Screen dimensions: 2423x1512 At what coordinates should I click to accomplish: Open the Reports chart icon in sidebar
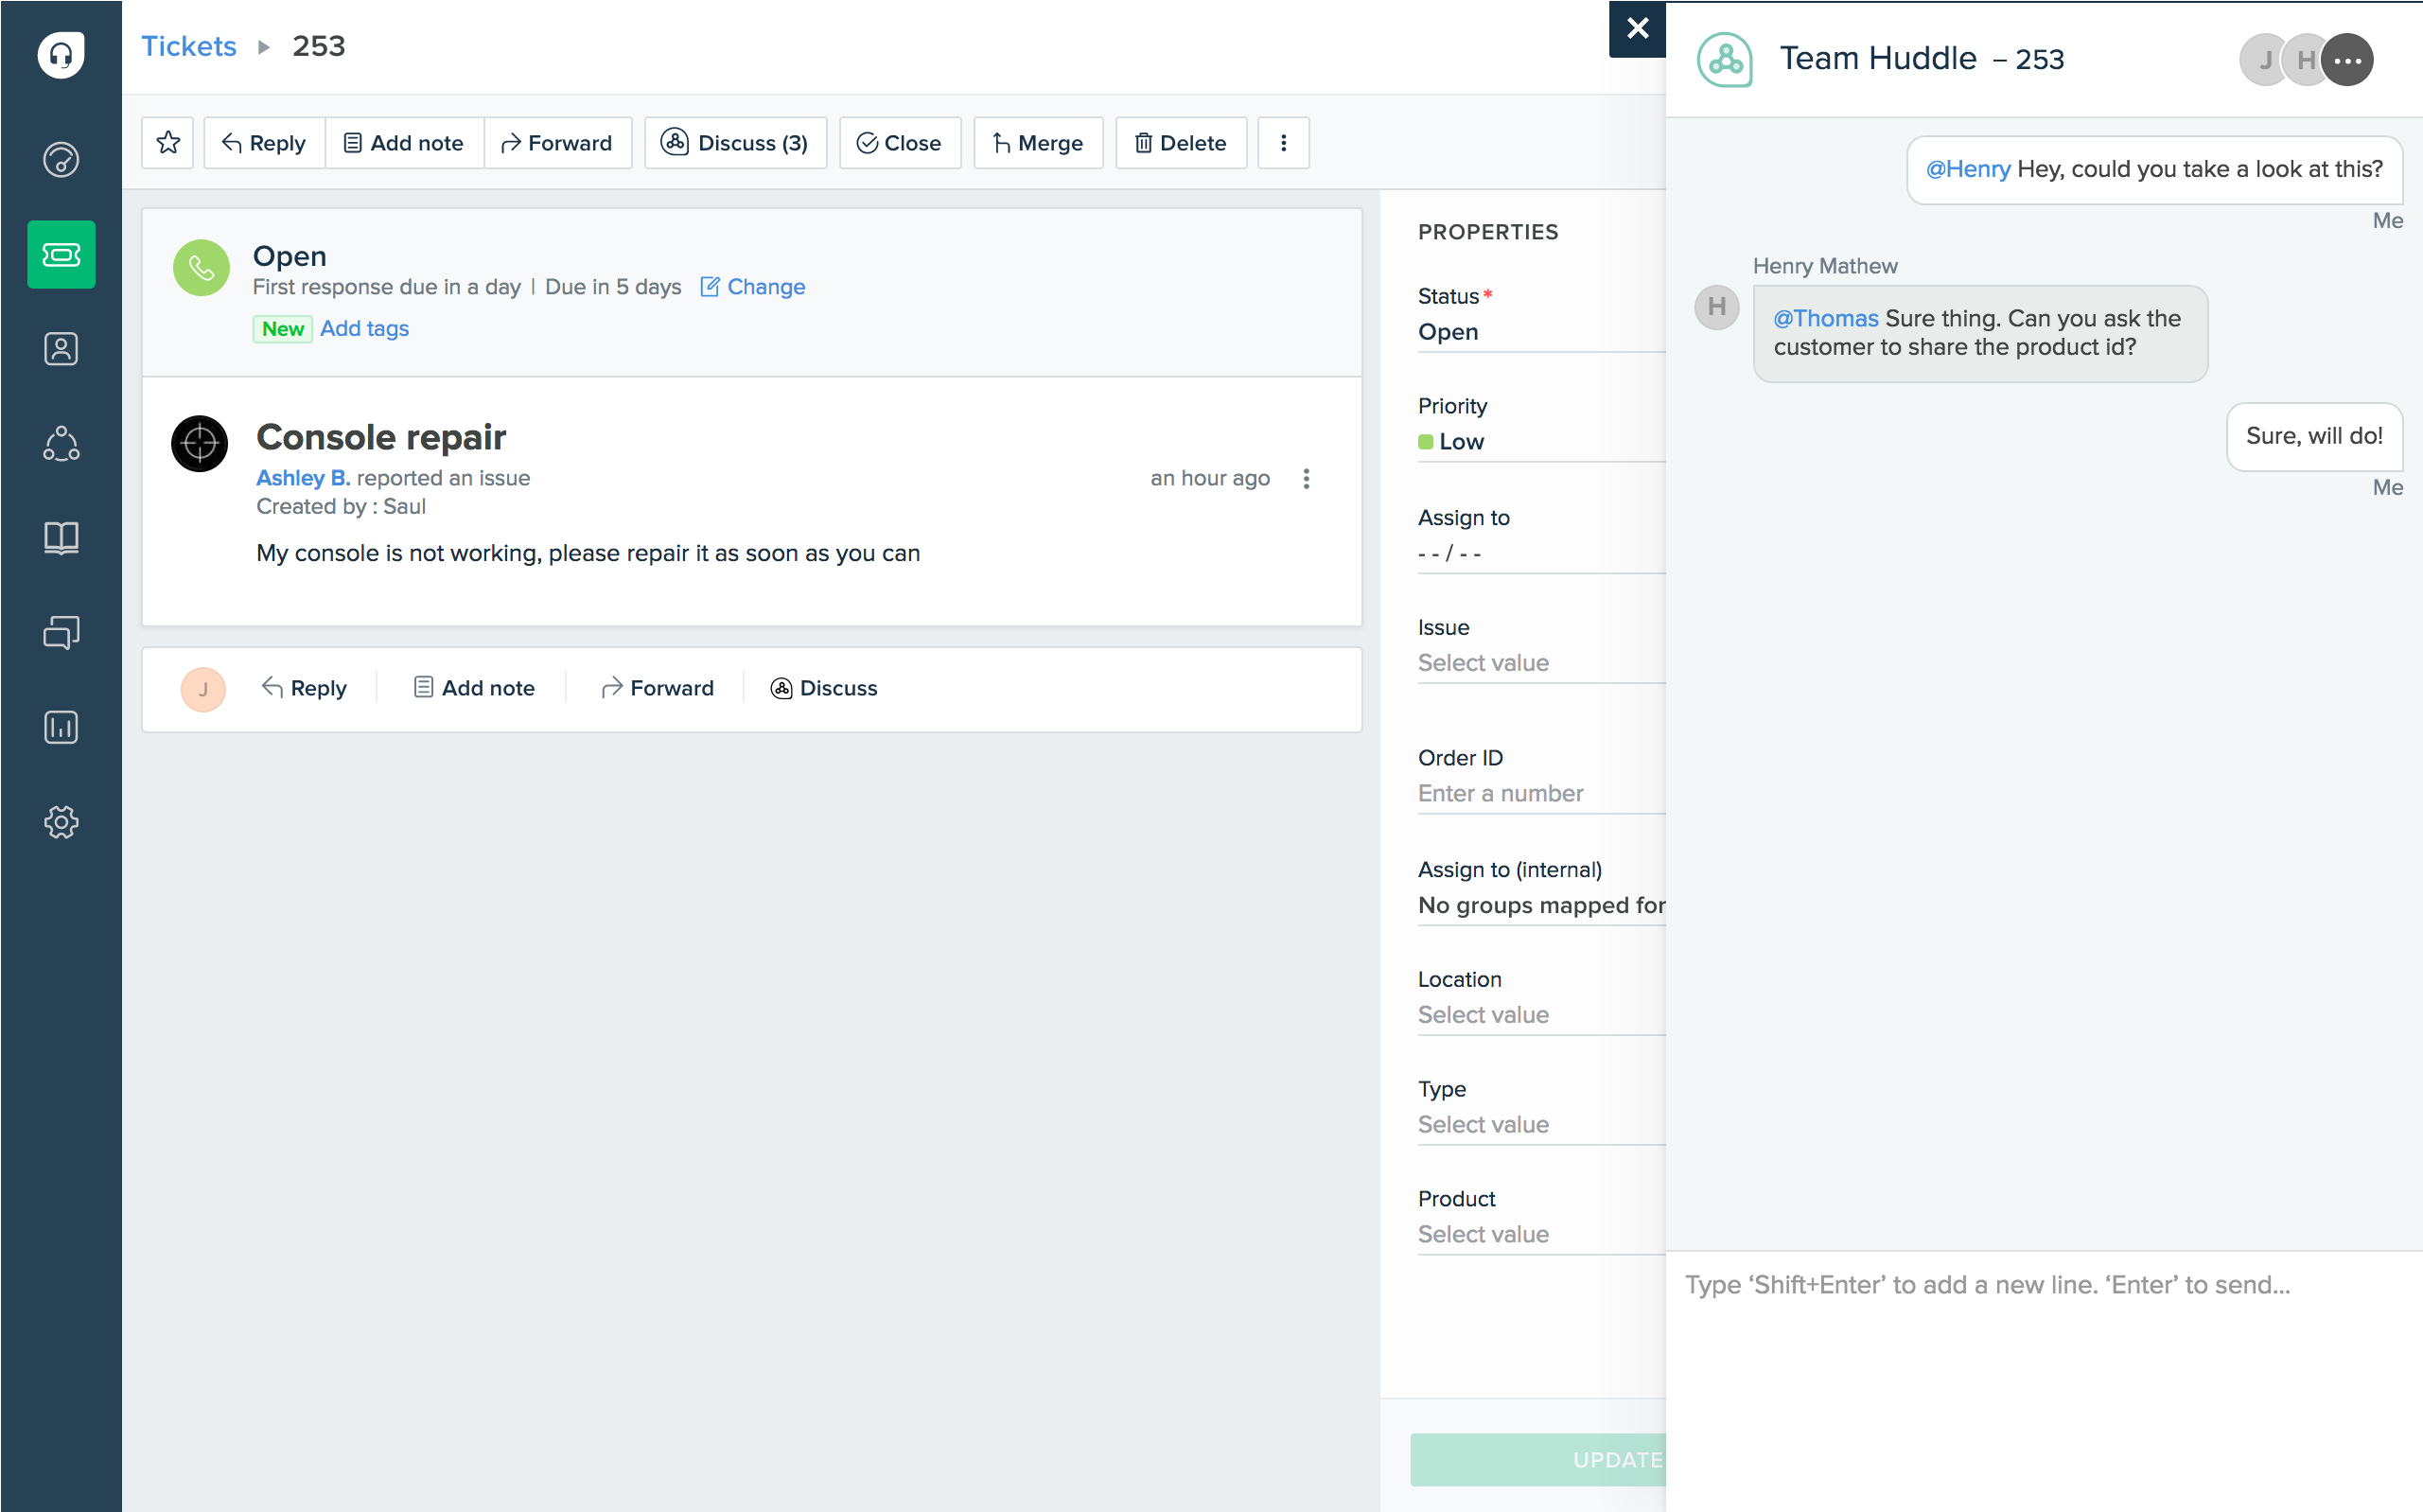pos(61,727)
